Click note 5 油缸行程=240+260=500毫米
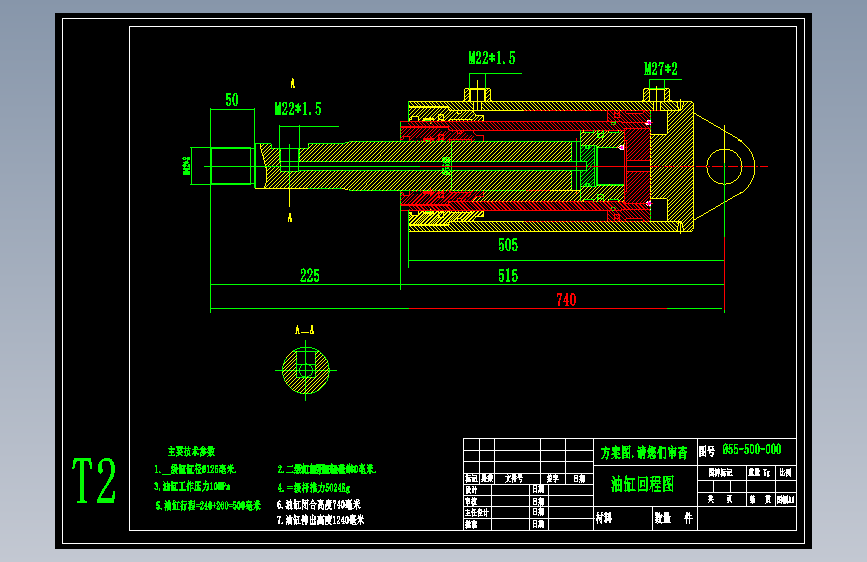Screen dimensions: 867x562 point(208,506)
